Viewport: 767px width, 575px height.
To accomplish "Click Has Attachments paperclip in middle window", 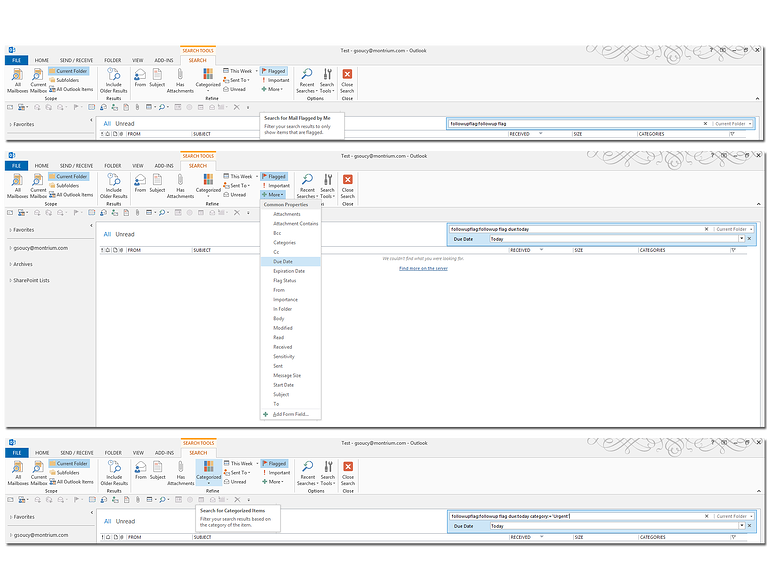I will pos(180,186).
